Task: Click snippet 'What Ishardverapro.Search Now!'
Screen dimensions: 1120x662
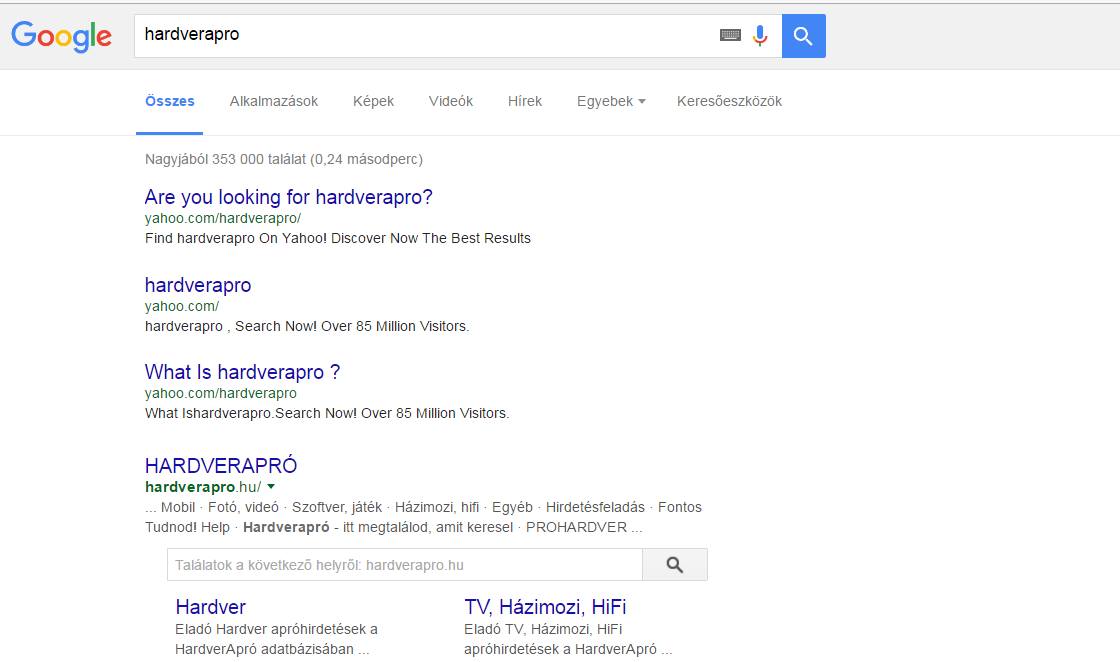Action: coord(251,413)
